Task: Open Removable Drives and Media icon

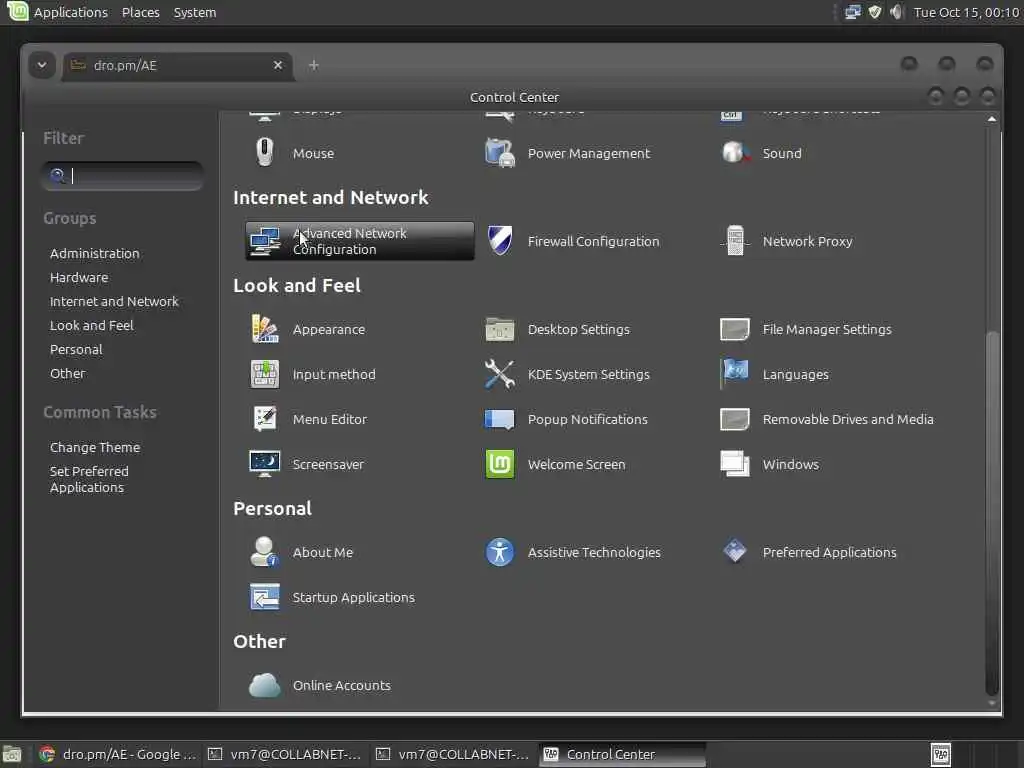Action: (735, 419)
